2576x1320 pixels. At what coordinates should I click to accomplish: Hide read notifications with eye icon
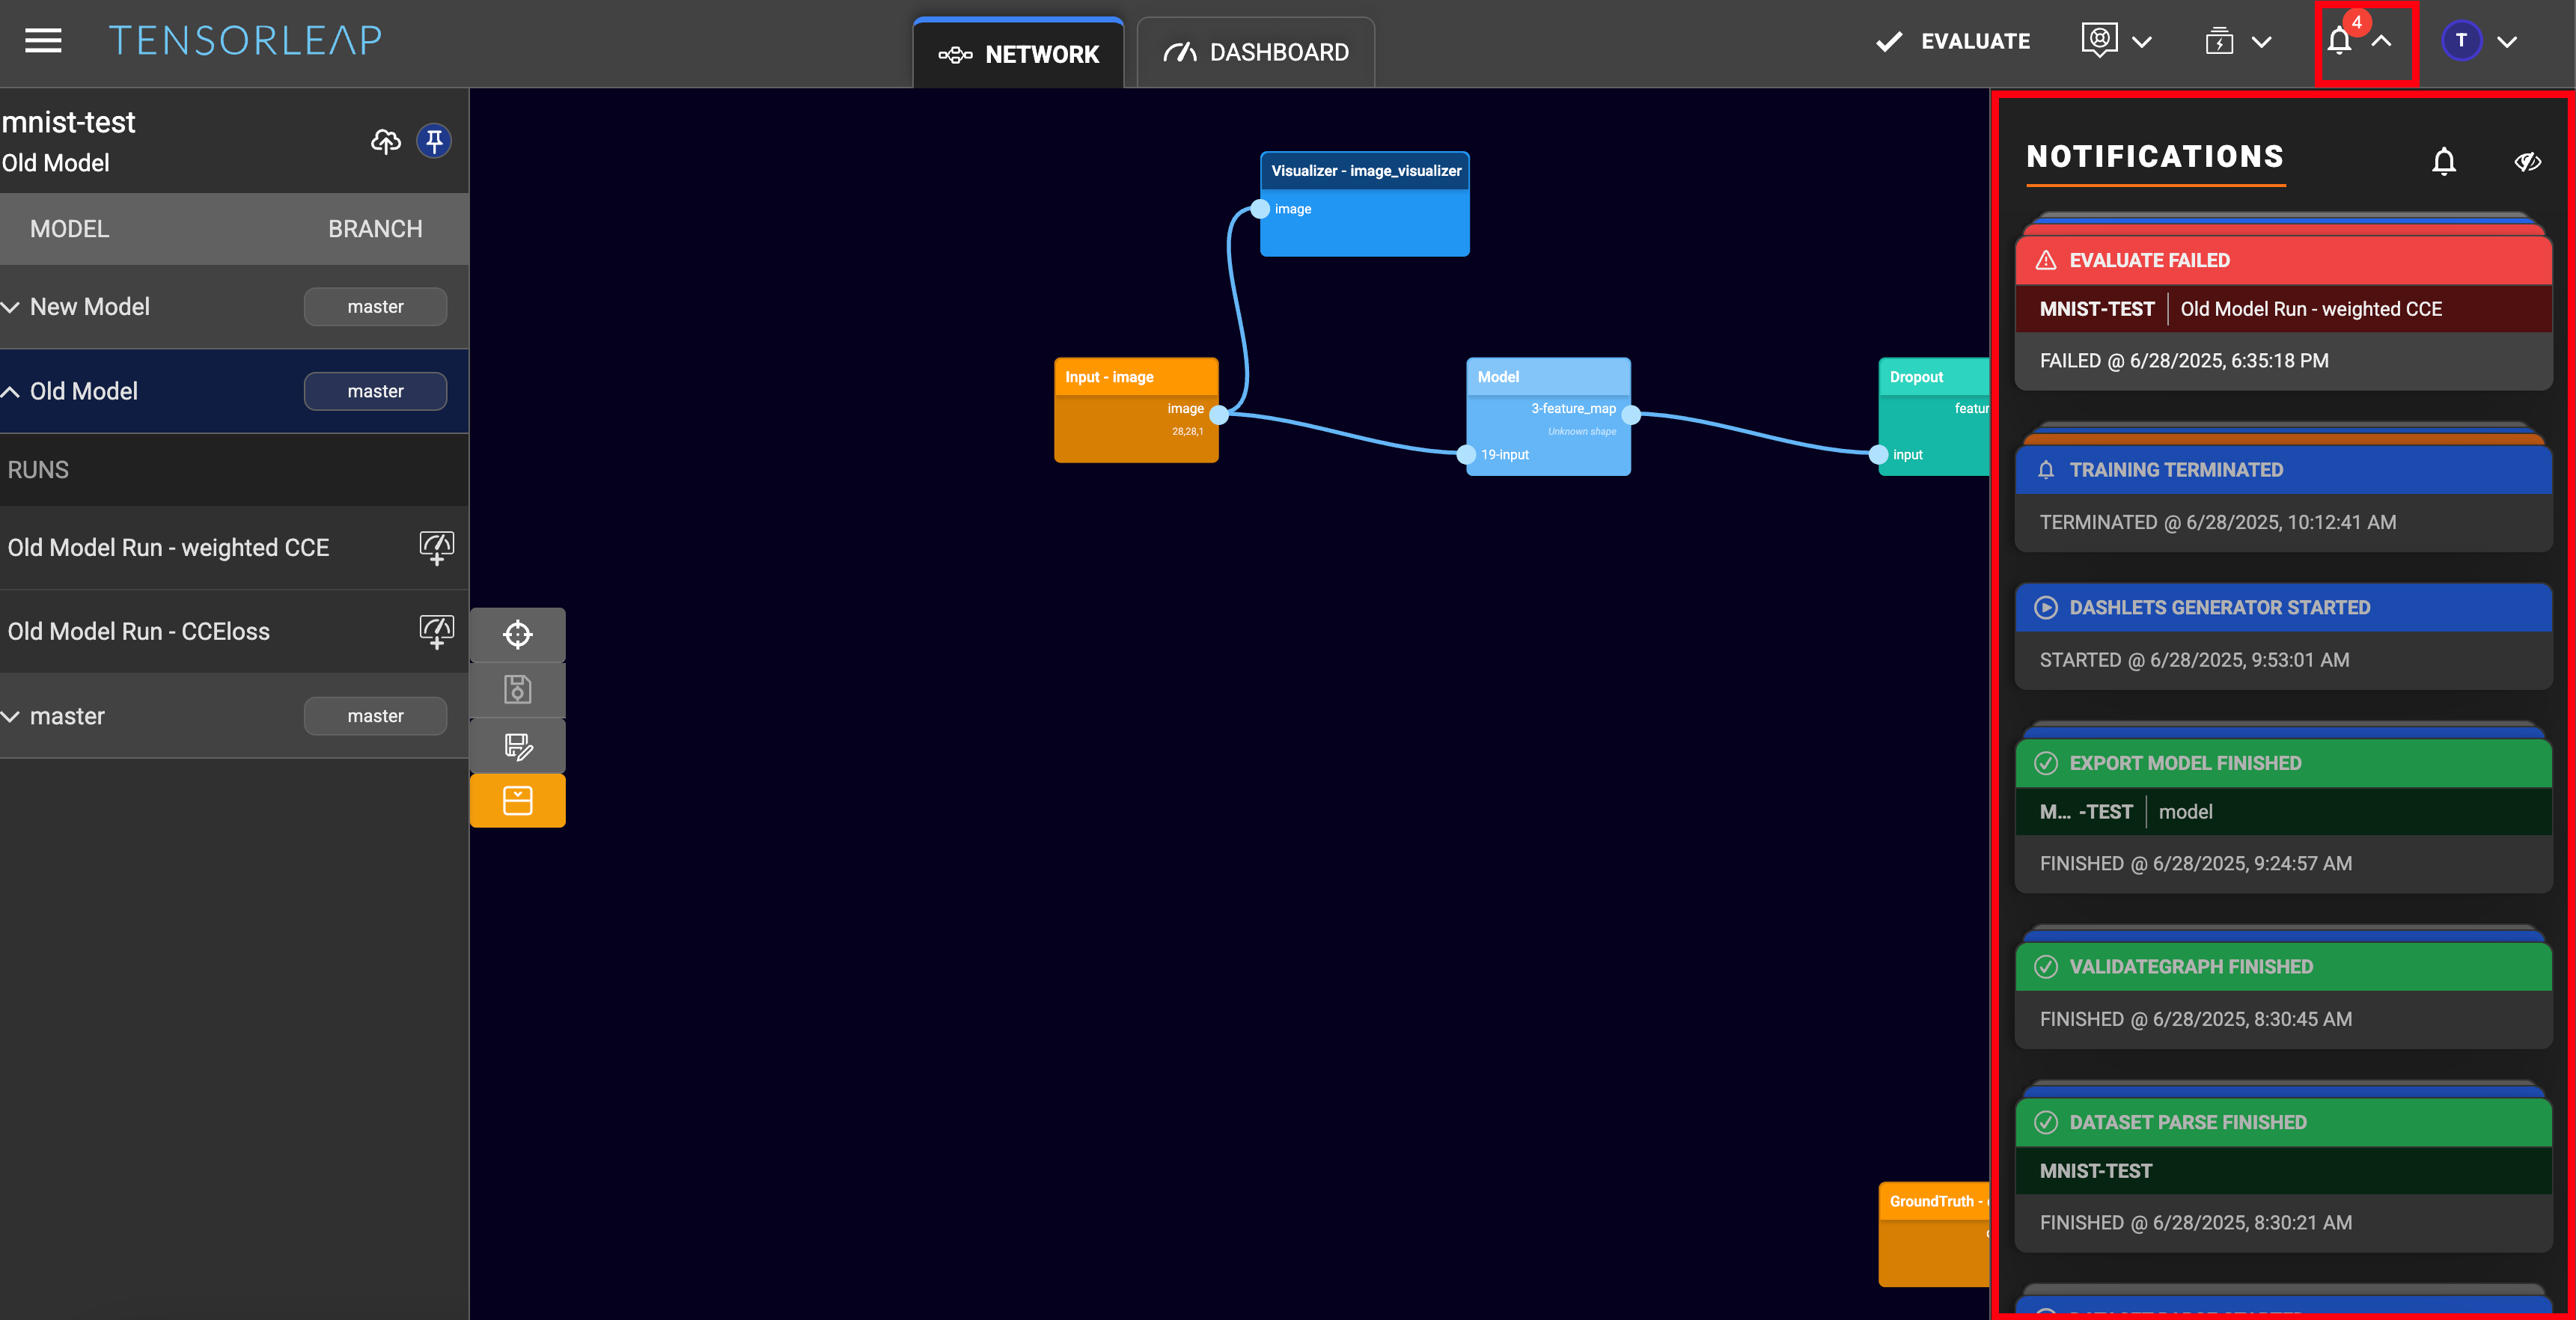pos(2527,161)
